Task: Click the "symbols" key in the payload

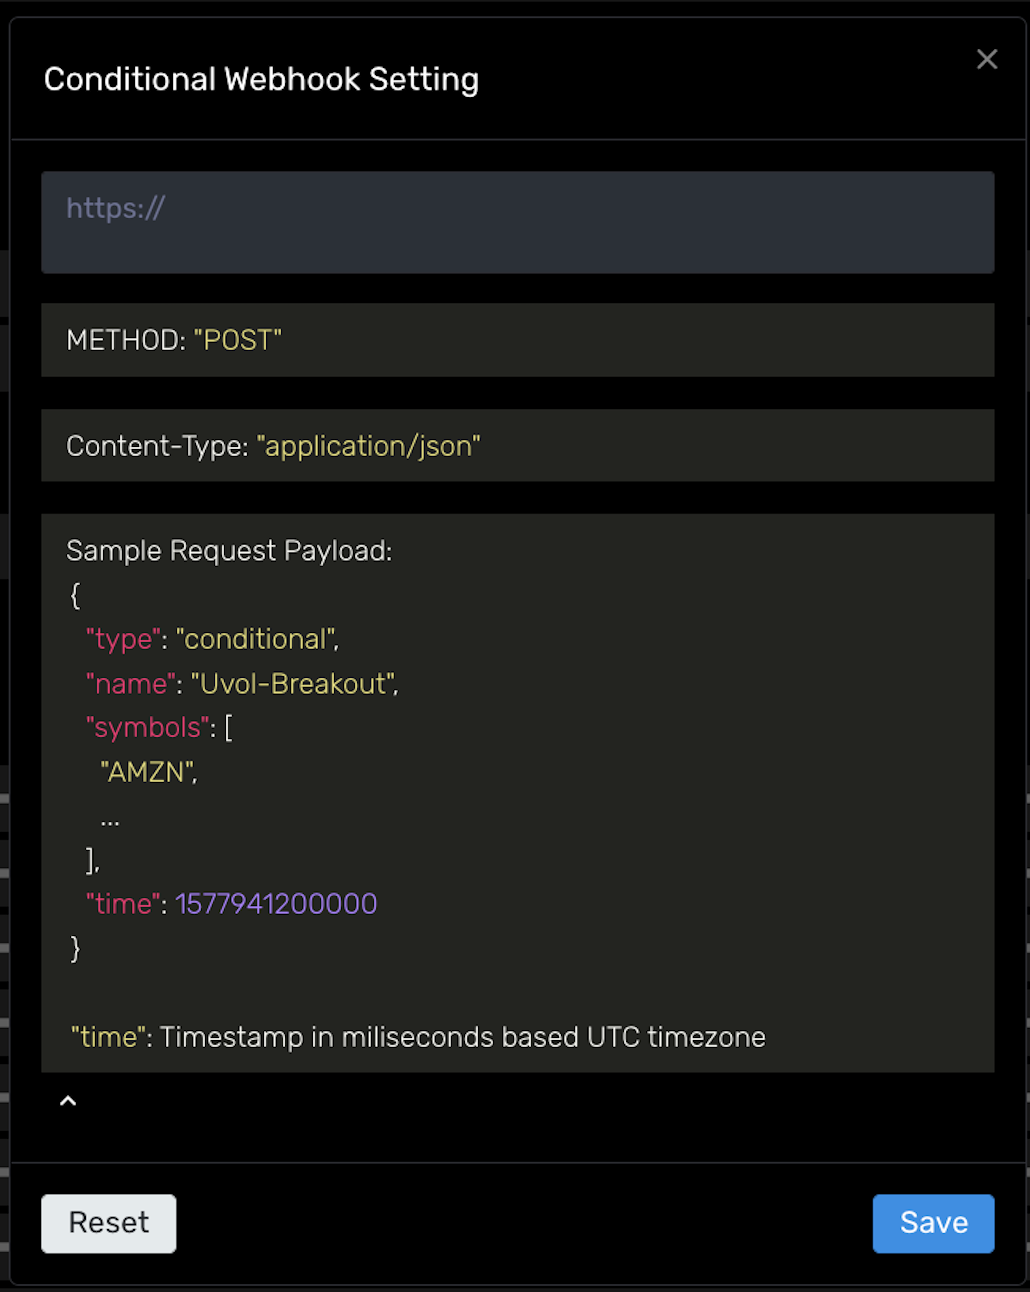Action: pyautogui.click(x=147, y=728)
